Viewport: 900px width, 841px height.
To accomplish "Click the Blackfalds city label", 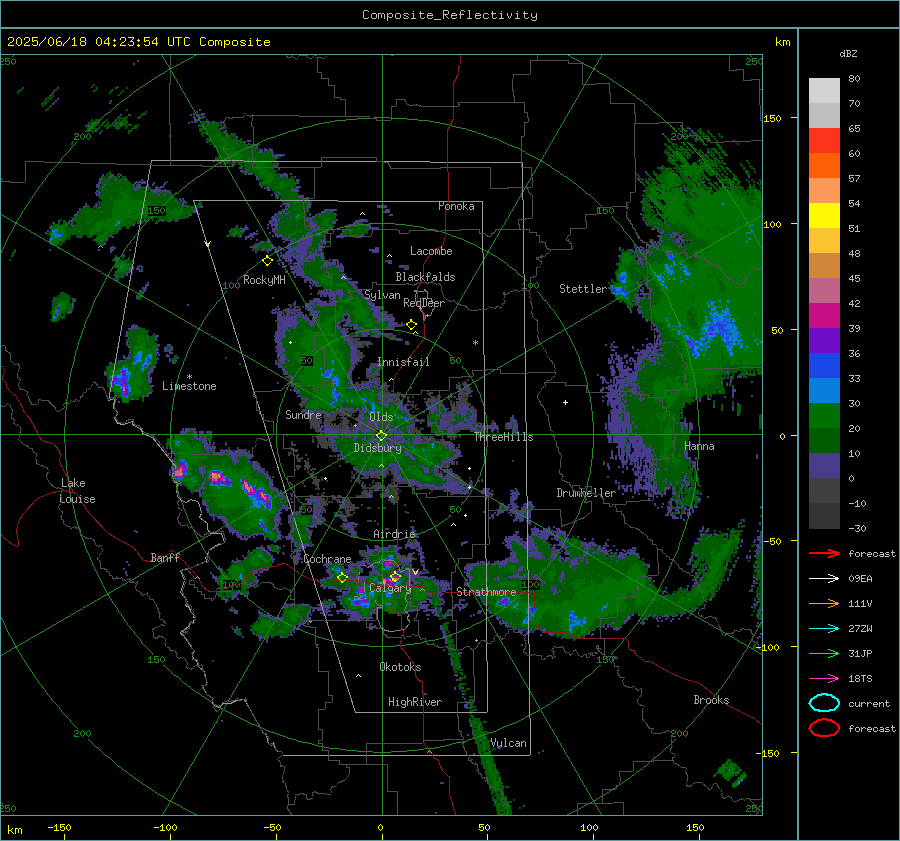I will 425,277.
